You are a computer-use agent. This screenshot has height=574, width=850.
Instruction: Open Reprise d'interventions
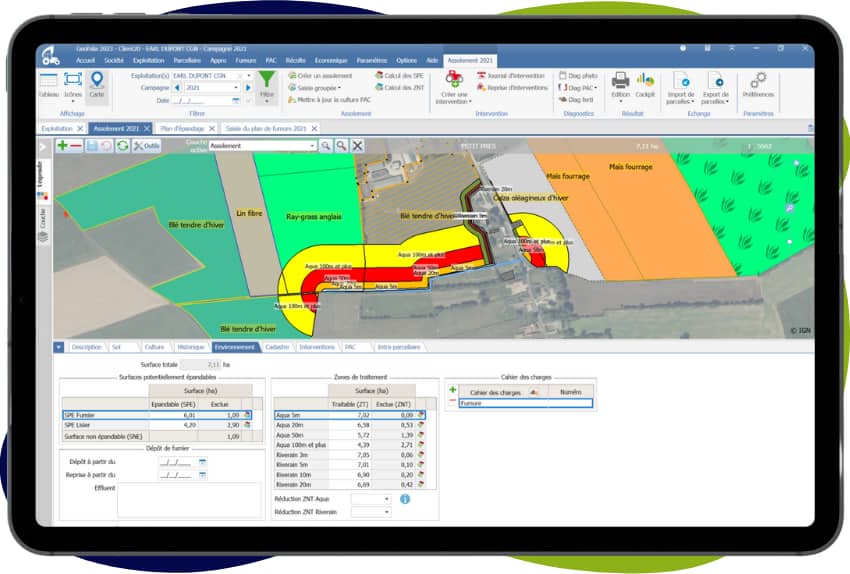512,88
